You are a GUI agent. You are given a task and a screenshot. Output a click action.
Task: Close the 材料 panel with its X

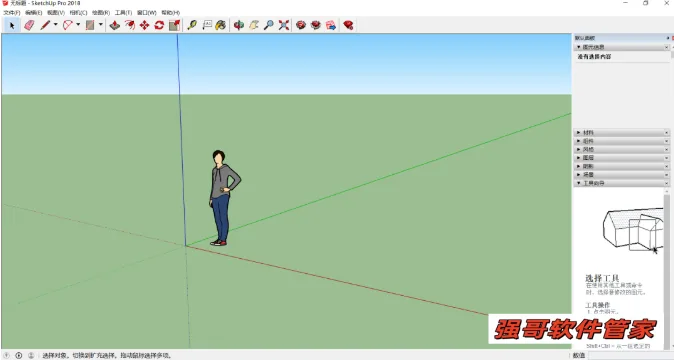click(x=667, y=133)
